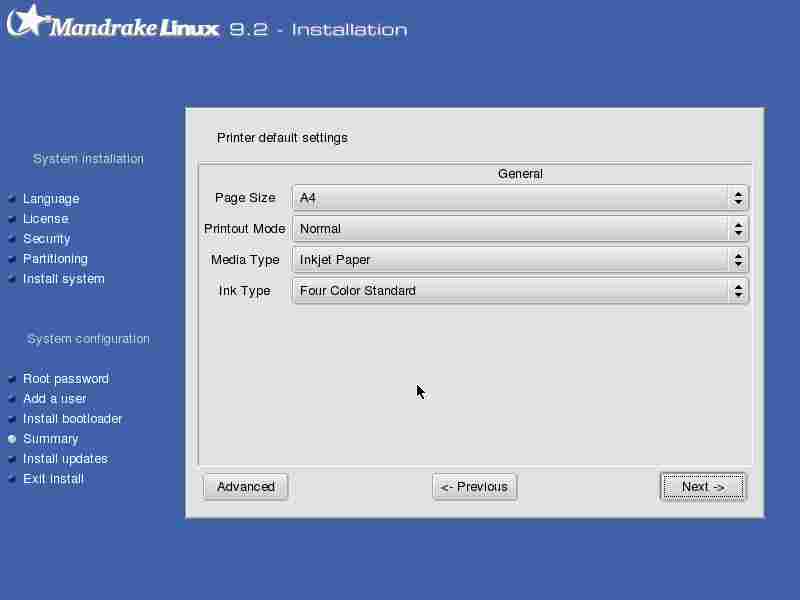The image size is (800, 600).
Task: Click the System installation heading
Action: click(88, 159)
